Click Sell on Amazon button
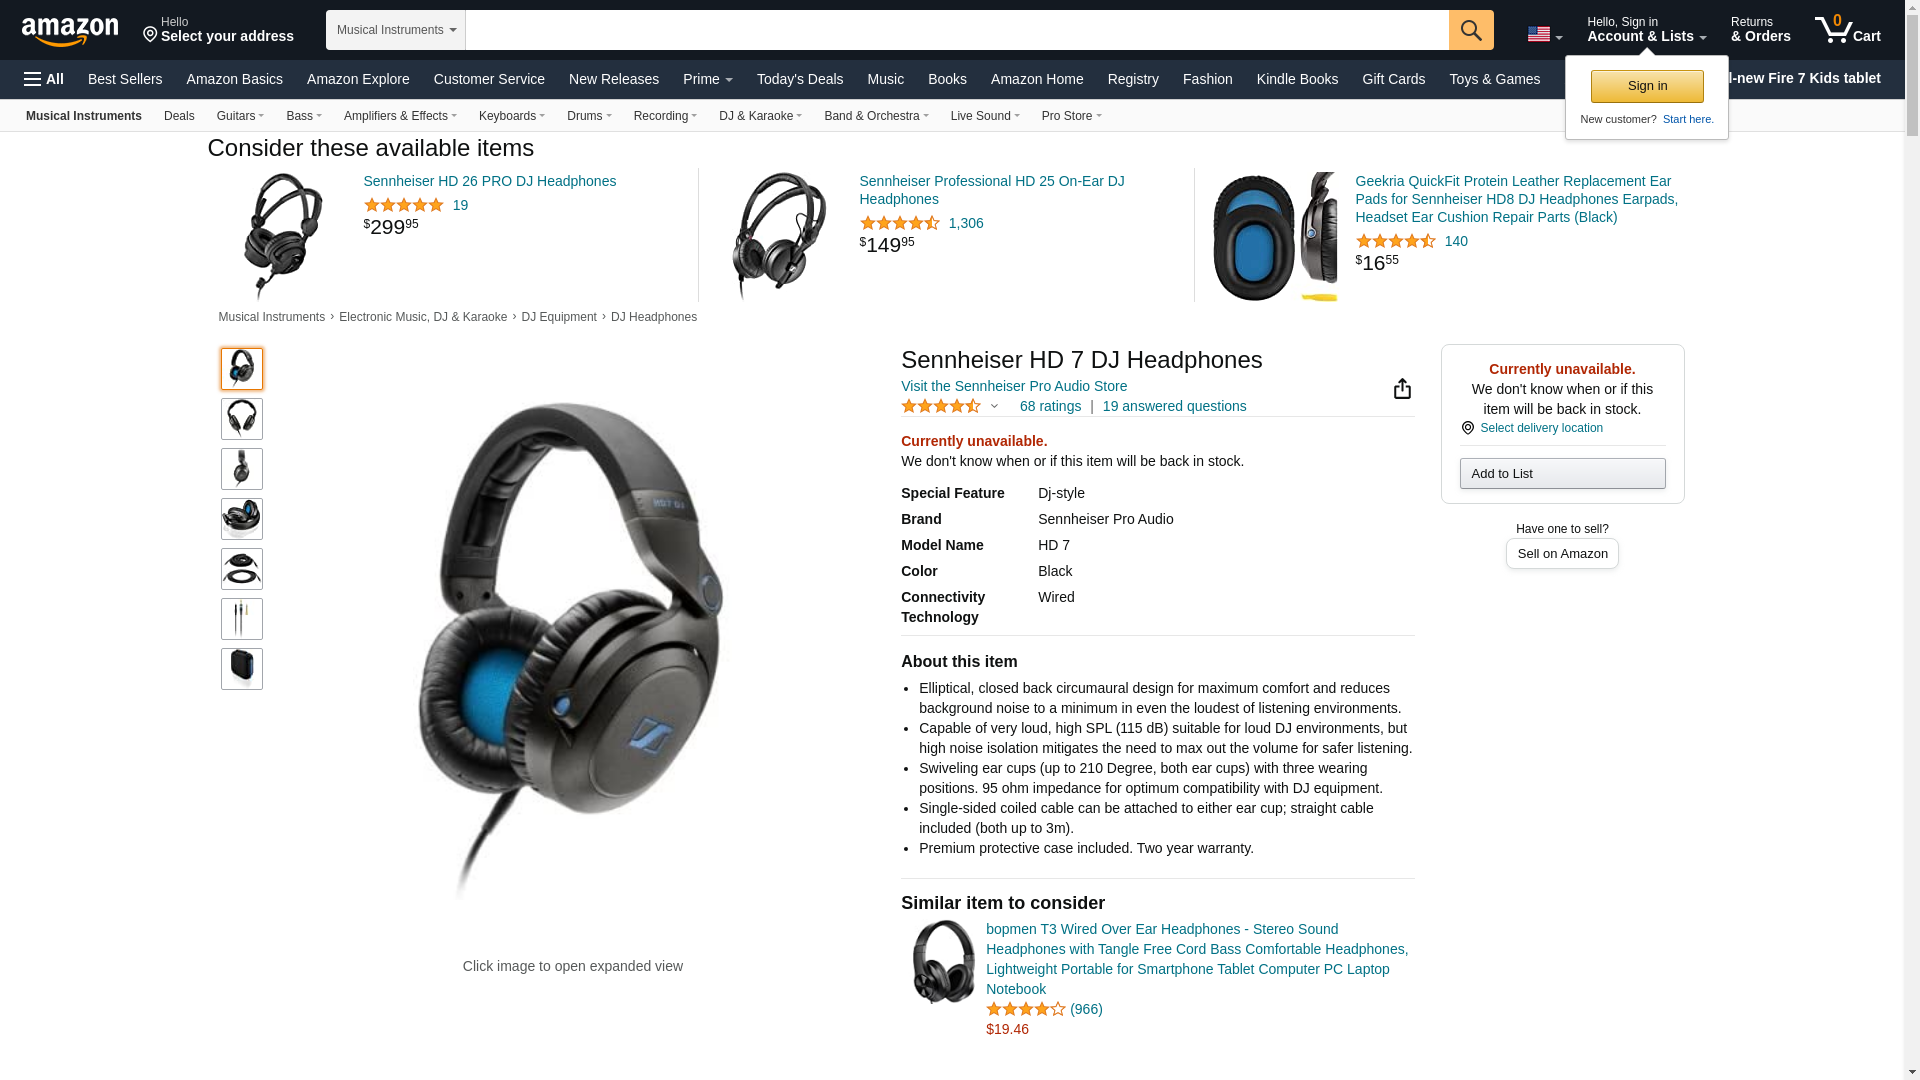Image resolution: width=1920 pixels, height=1080 pixels. pyautogui.click(x=1562, y=554)
